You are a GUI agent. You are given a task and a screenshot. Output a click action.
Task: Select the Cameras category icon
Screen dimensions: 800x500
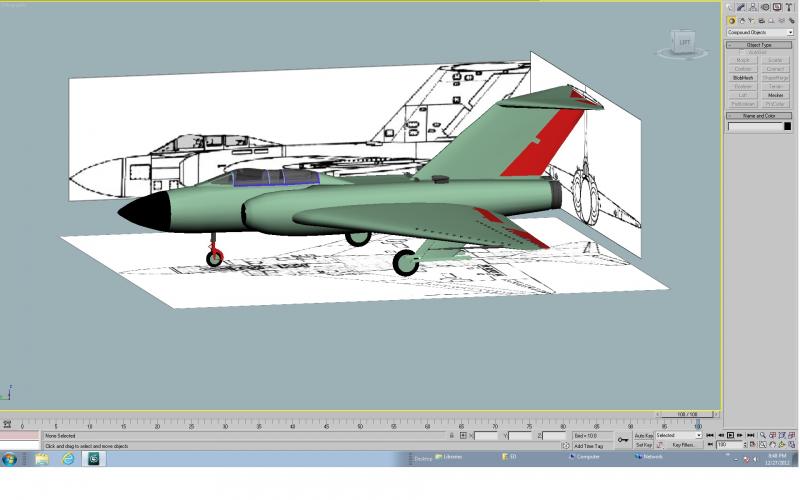click(x=761, y=21)
